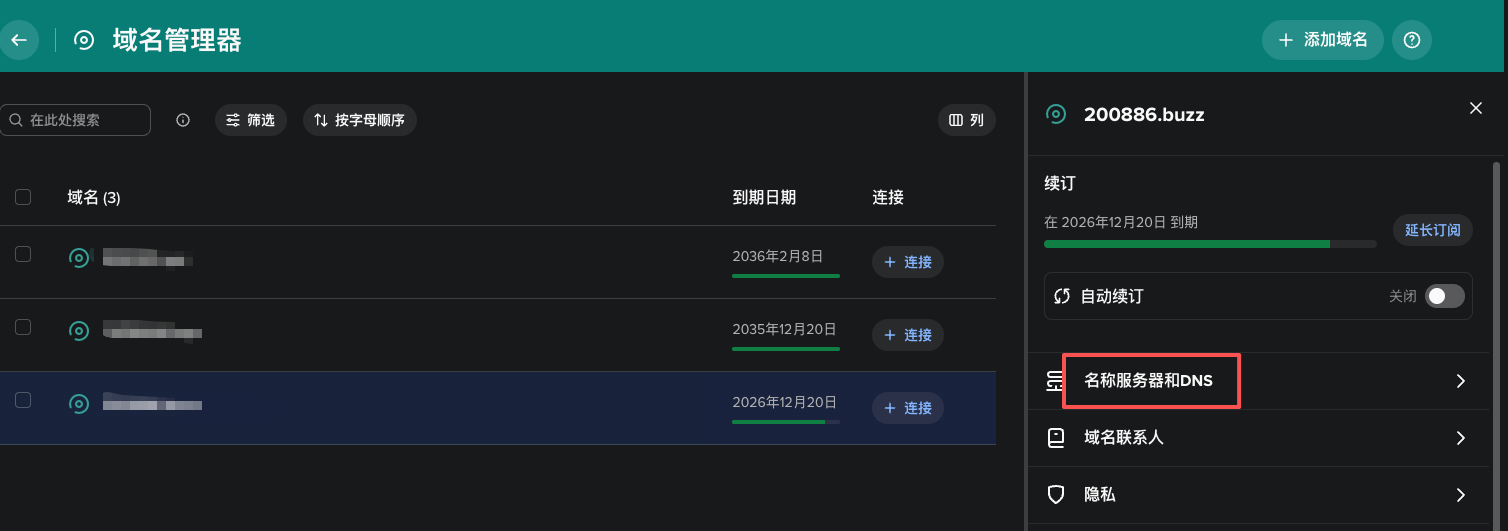Click the info icon beside search box
Viewport: 1508px width, 531px height.
[x=183, y=120]
